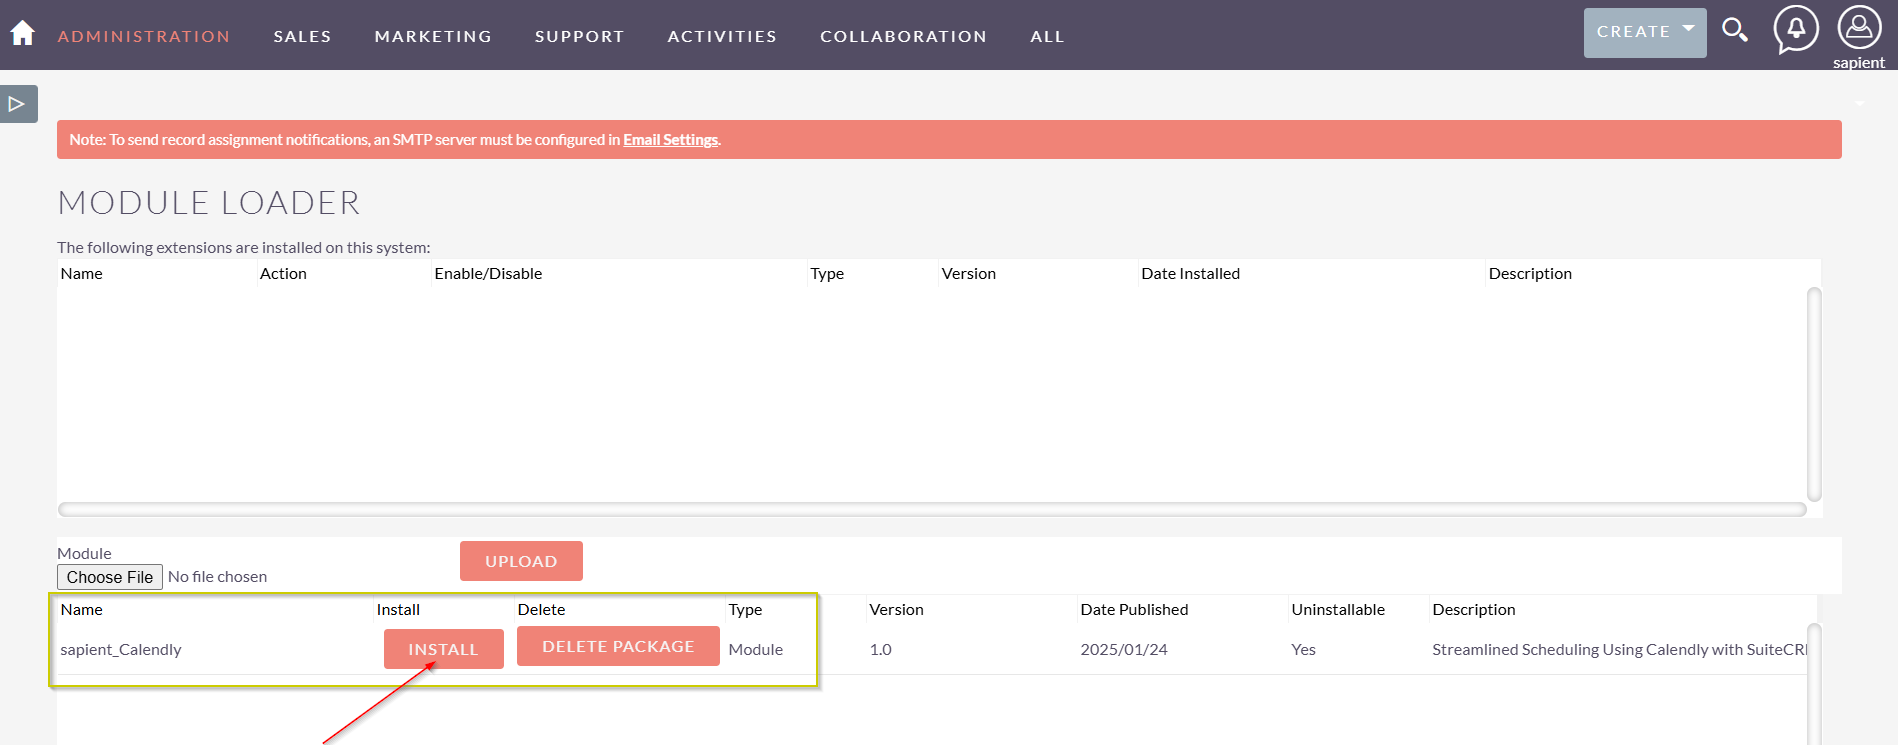
Task: Click the Enable/Disable column header
Action: click(488, 273)
